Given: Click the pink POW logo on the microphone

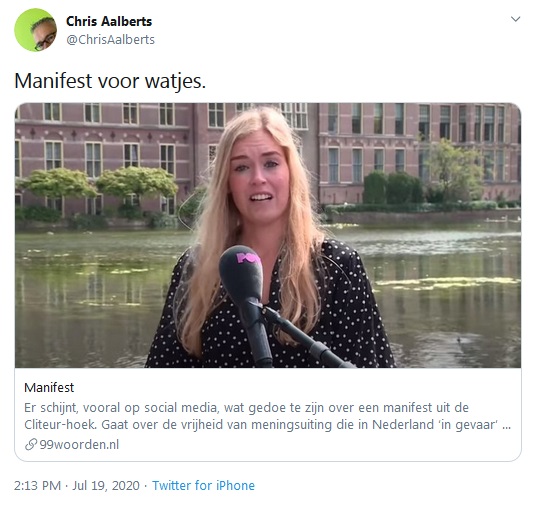Looking at the screenshot, I should pos(248,257).
